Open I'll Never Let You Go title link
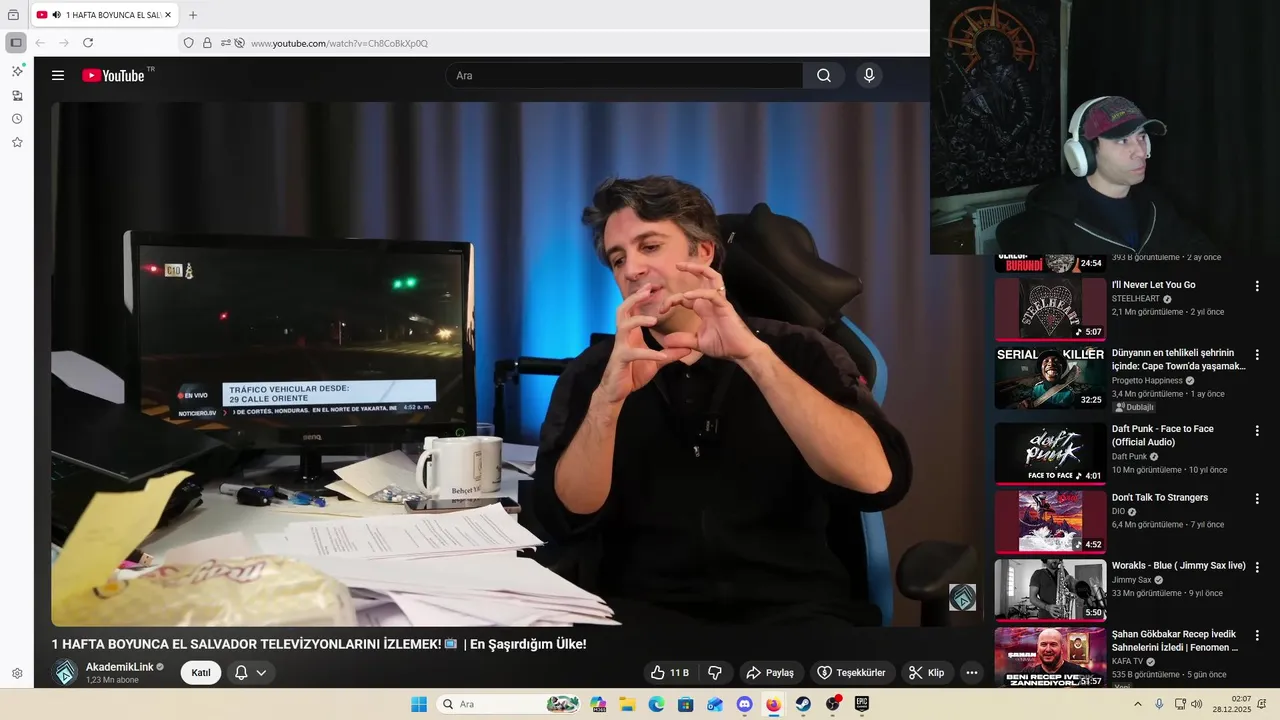The width and height of the screenshot is (1280, 720). 1153,285
